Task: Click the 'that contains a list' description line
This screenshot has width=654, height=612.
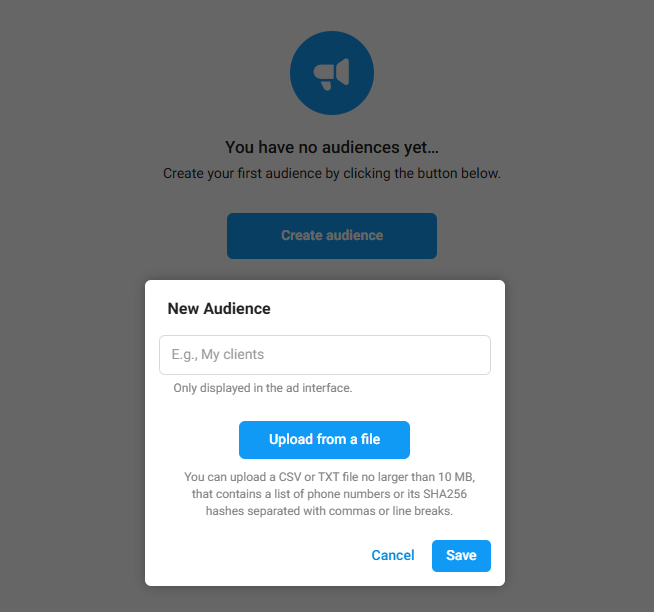Action: [x=329, y=494]
